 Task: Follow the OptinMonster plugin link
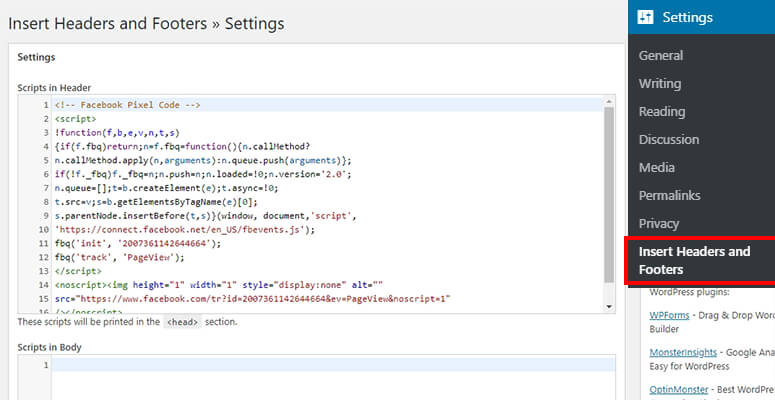(x=679, y=390)
